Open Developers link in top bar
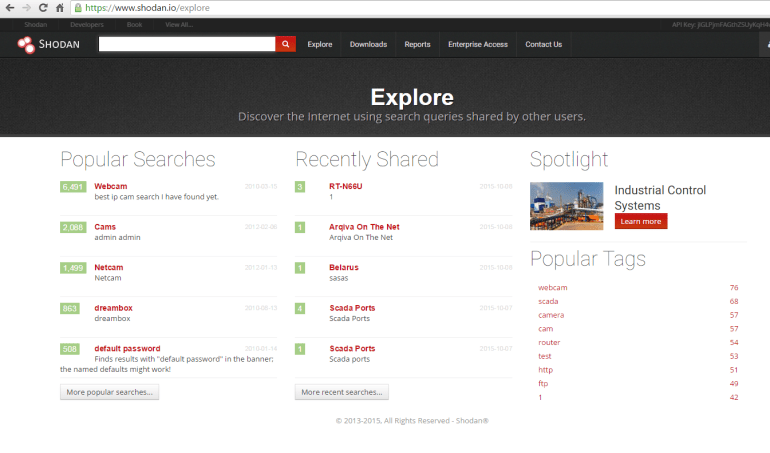The width and height of the screenshot is (770, 453). click(87, 25)
